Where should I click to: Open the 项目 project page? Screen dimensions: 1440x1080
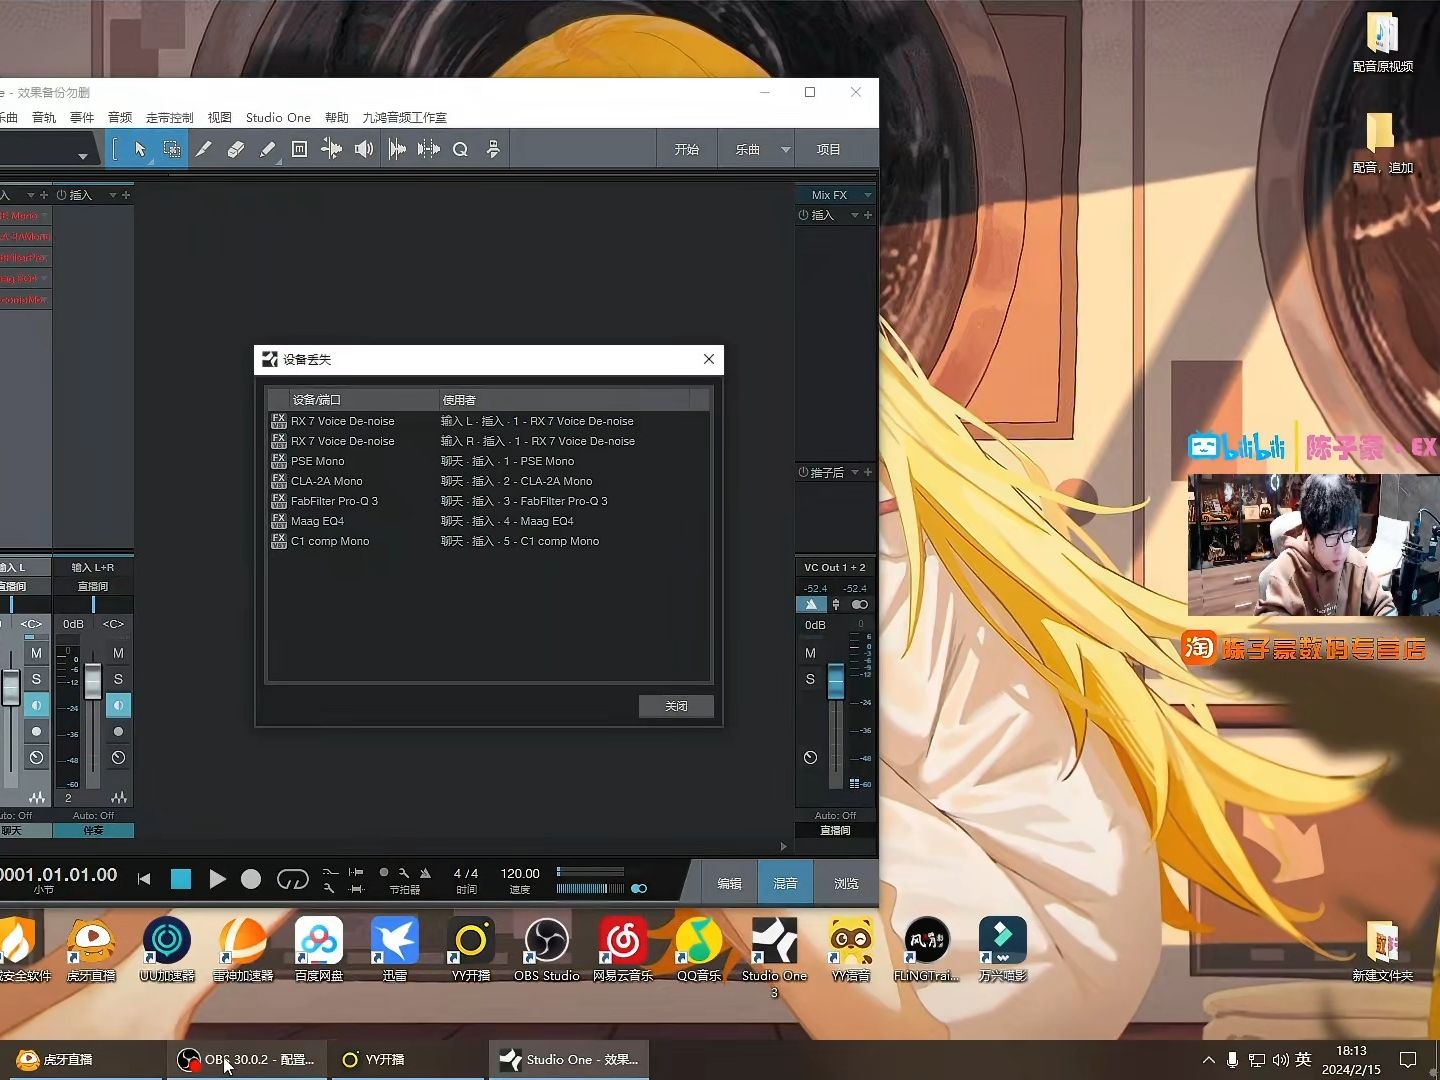pos(829,149)
